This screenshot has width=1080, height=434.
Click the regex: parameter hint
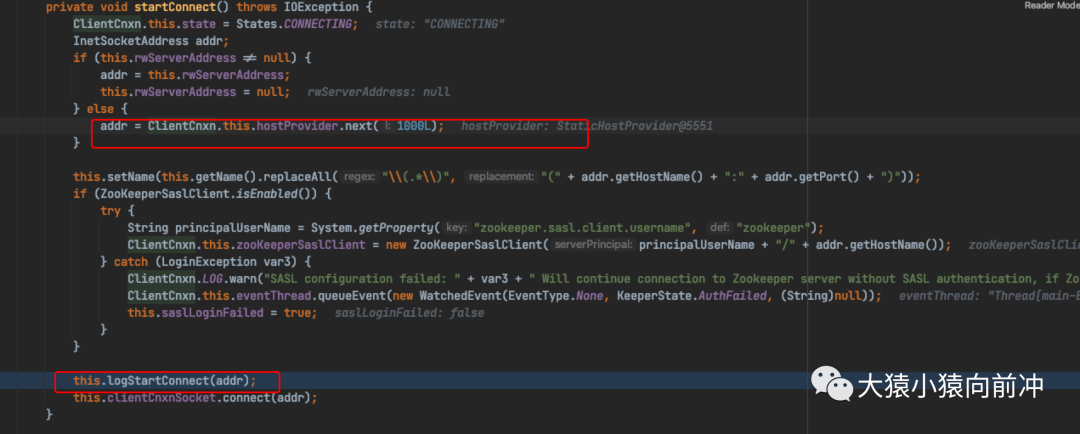tap(360, 177)
